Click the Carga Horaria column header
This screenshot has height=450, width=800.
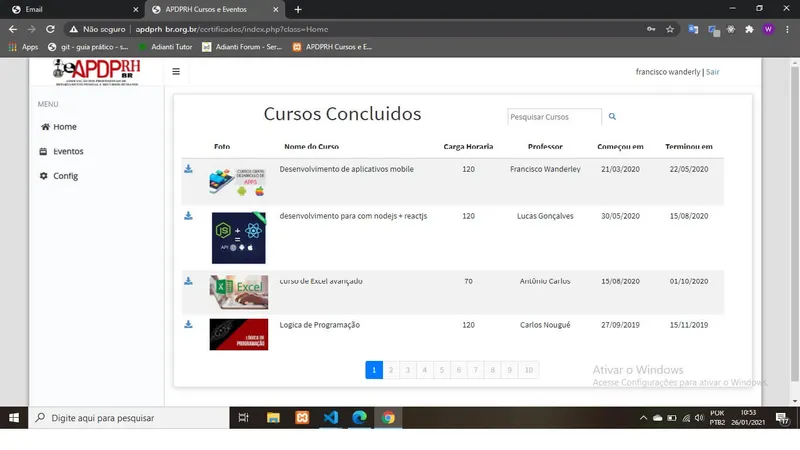click(x=468, y=146)
